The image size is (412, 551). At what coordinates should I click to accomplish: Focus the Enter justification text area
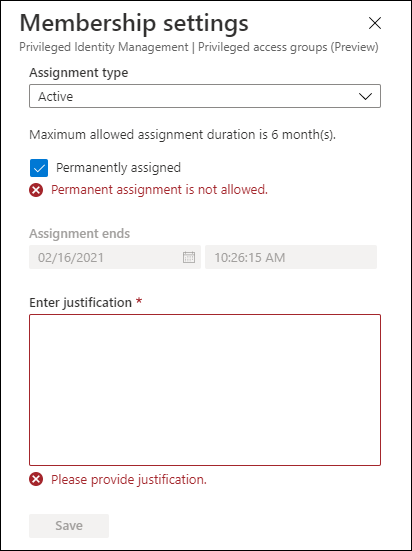205,390
